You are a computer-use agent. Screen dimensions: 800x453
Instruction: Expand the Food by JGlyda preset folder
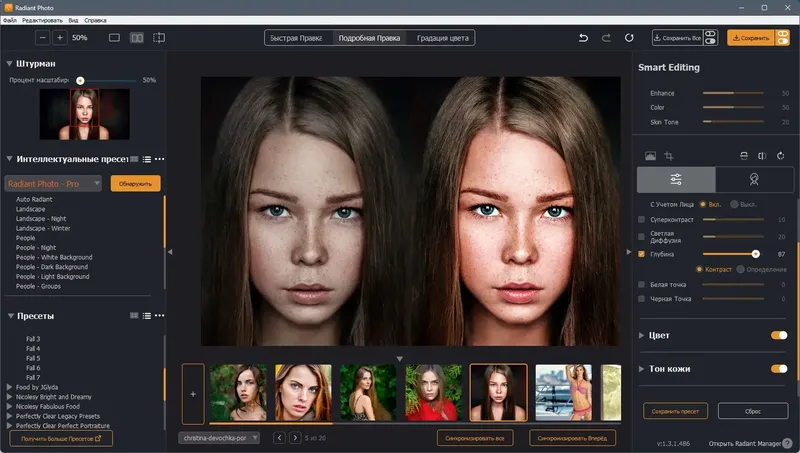pos(9,387)
